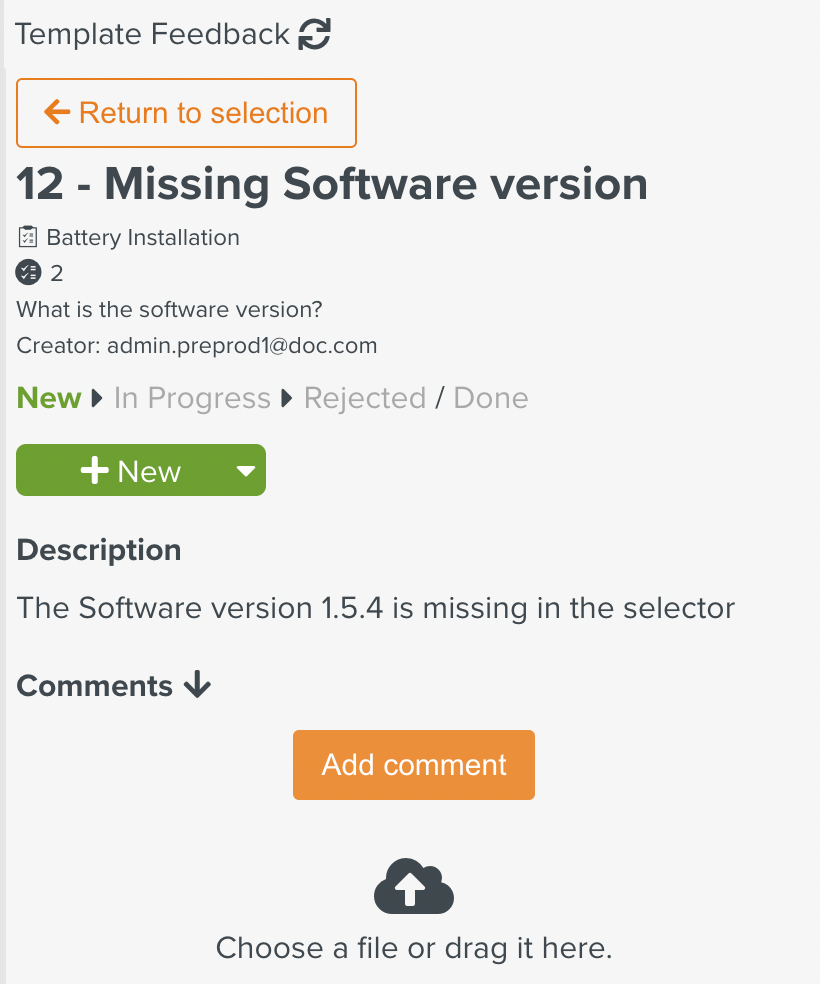Open the dropdown caret on green New button
820x984 pixels.
tap(246, 471)
